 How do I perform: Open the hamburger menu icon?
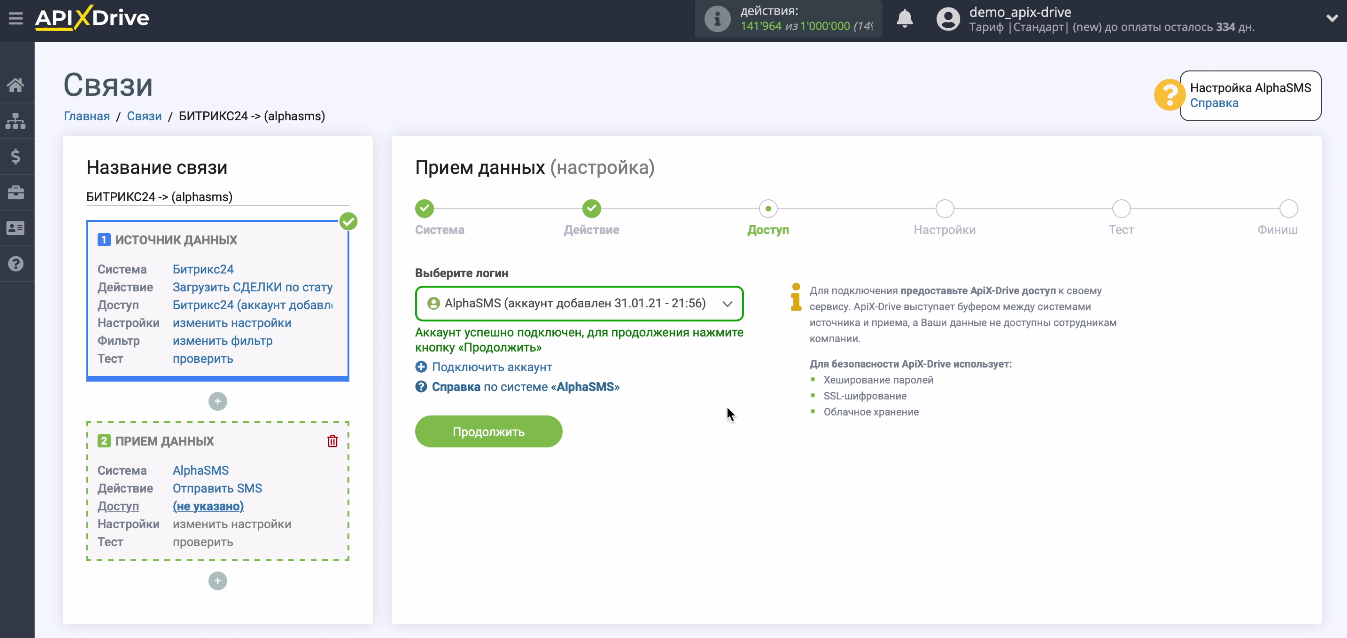(x=15, y=18)
